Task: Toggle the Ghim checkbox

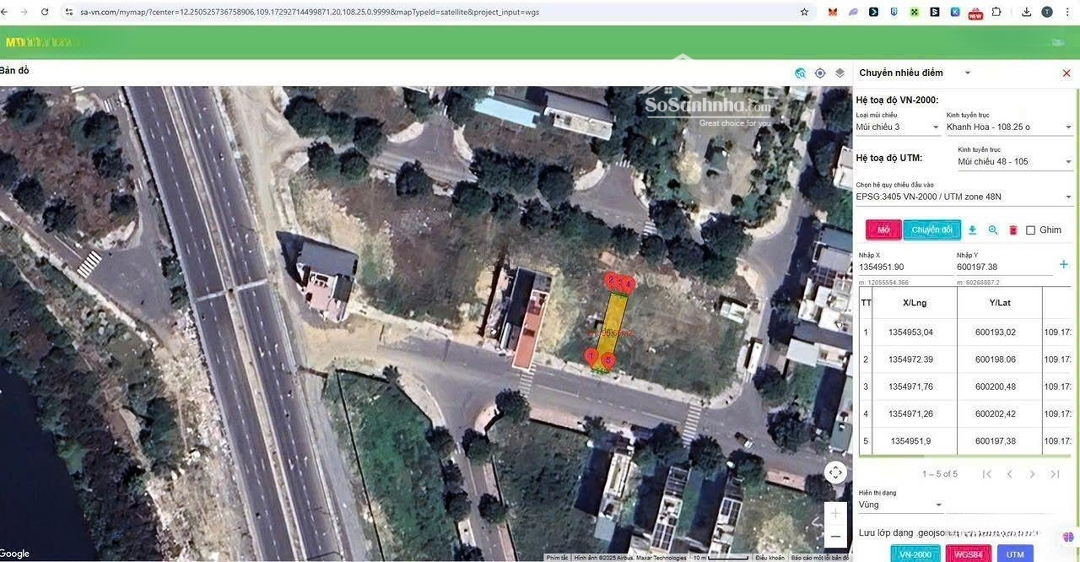Action: (x=1031, y=230)
